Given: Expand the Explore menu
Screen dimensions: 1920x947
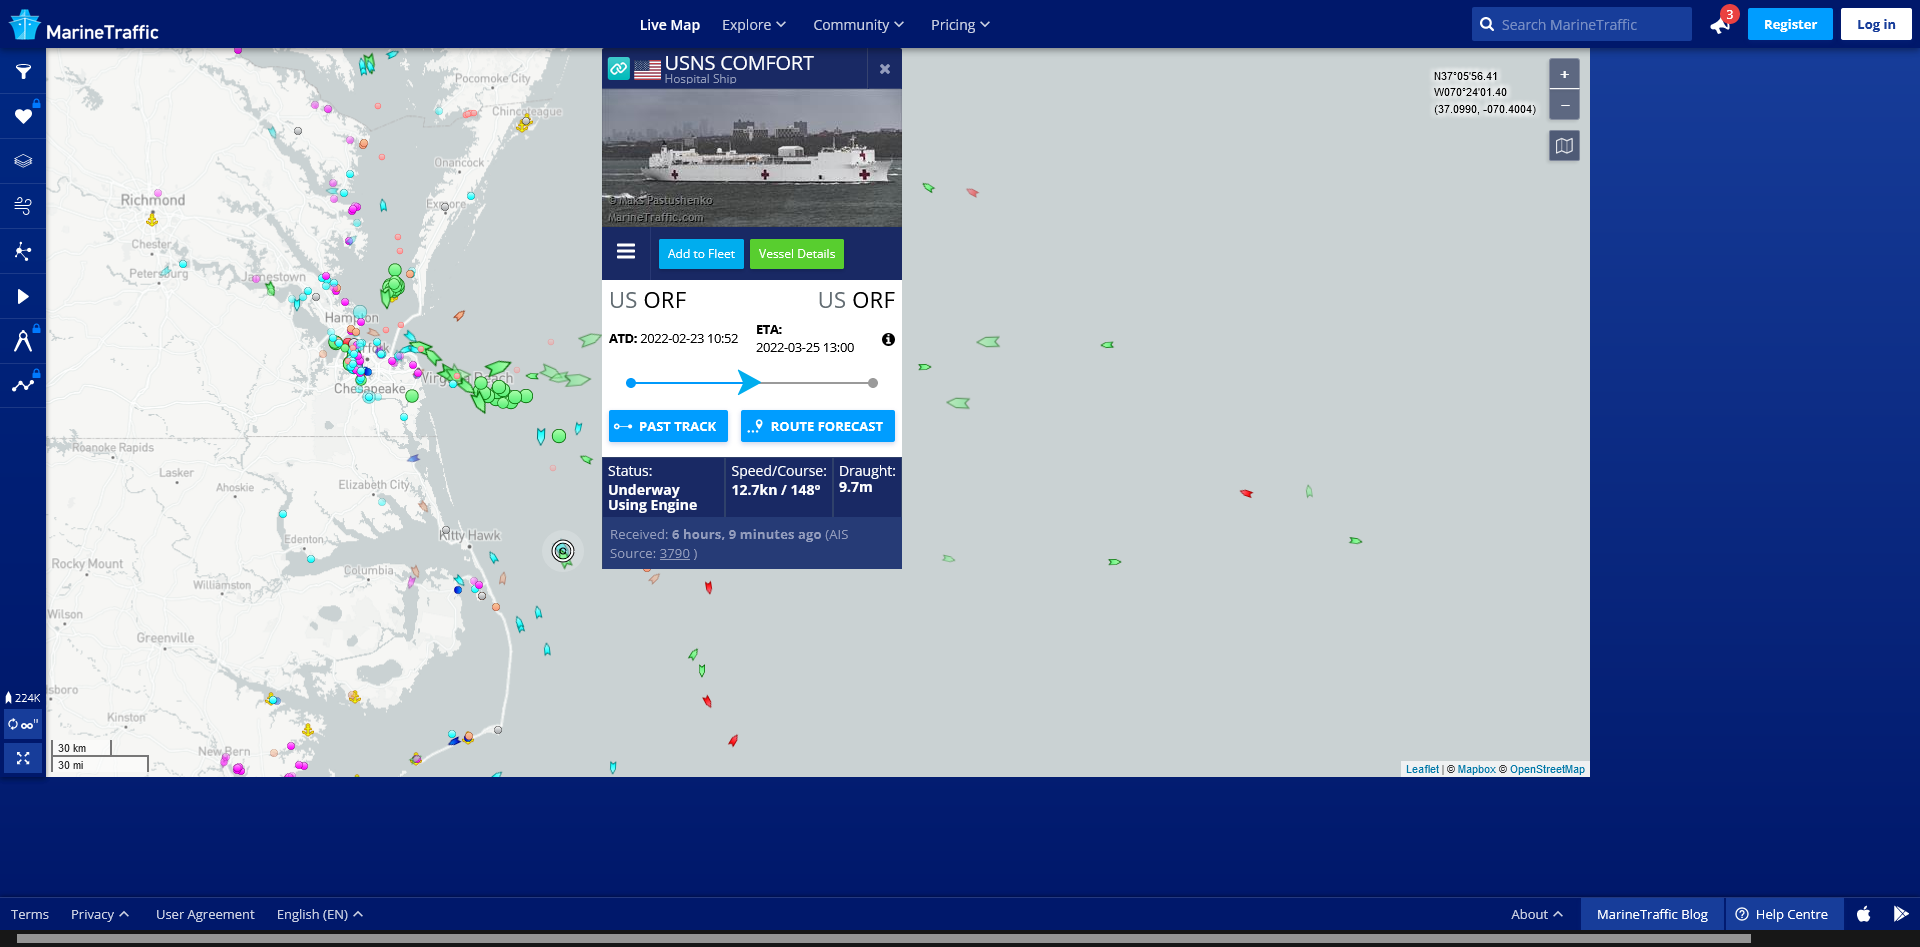Looking at the screenshot, I should [754, 25].
